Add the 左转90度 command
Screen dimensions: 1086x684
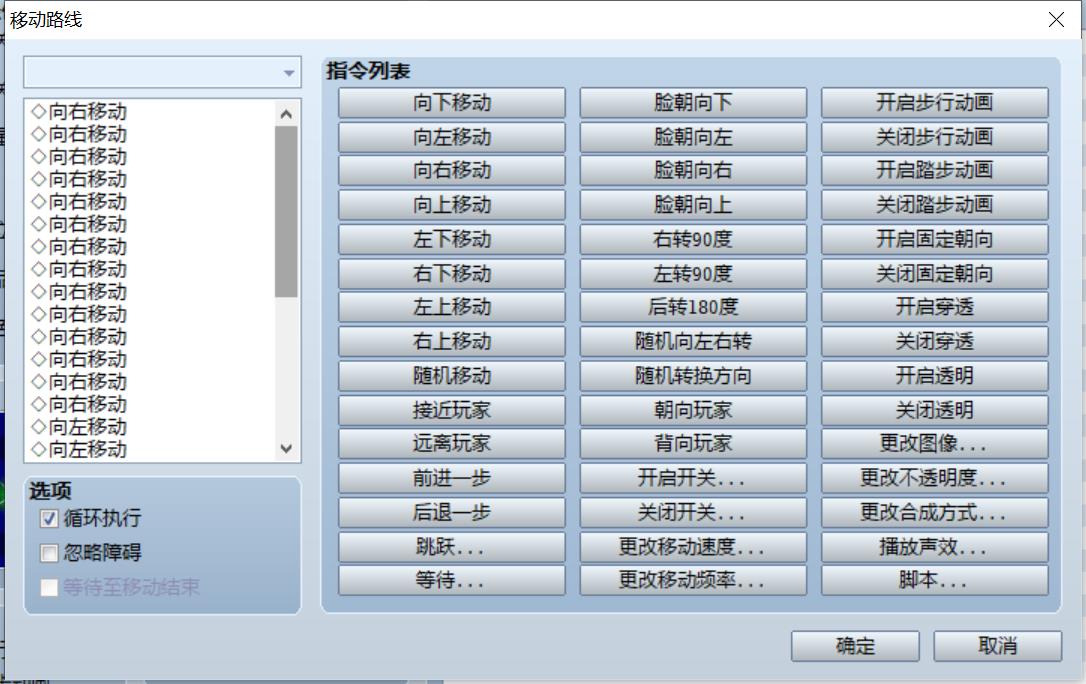pos(693,273)
